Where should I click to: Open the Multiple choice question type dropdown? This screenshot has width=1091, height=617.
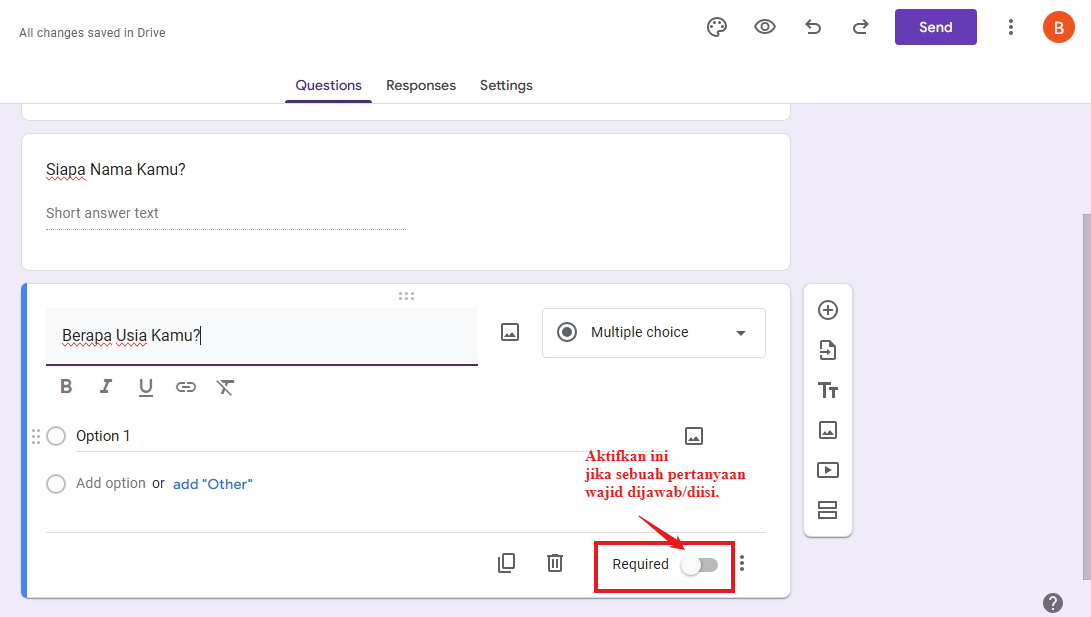click(653, 332)
